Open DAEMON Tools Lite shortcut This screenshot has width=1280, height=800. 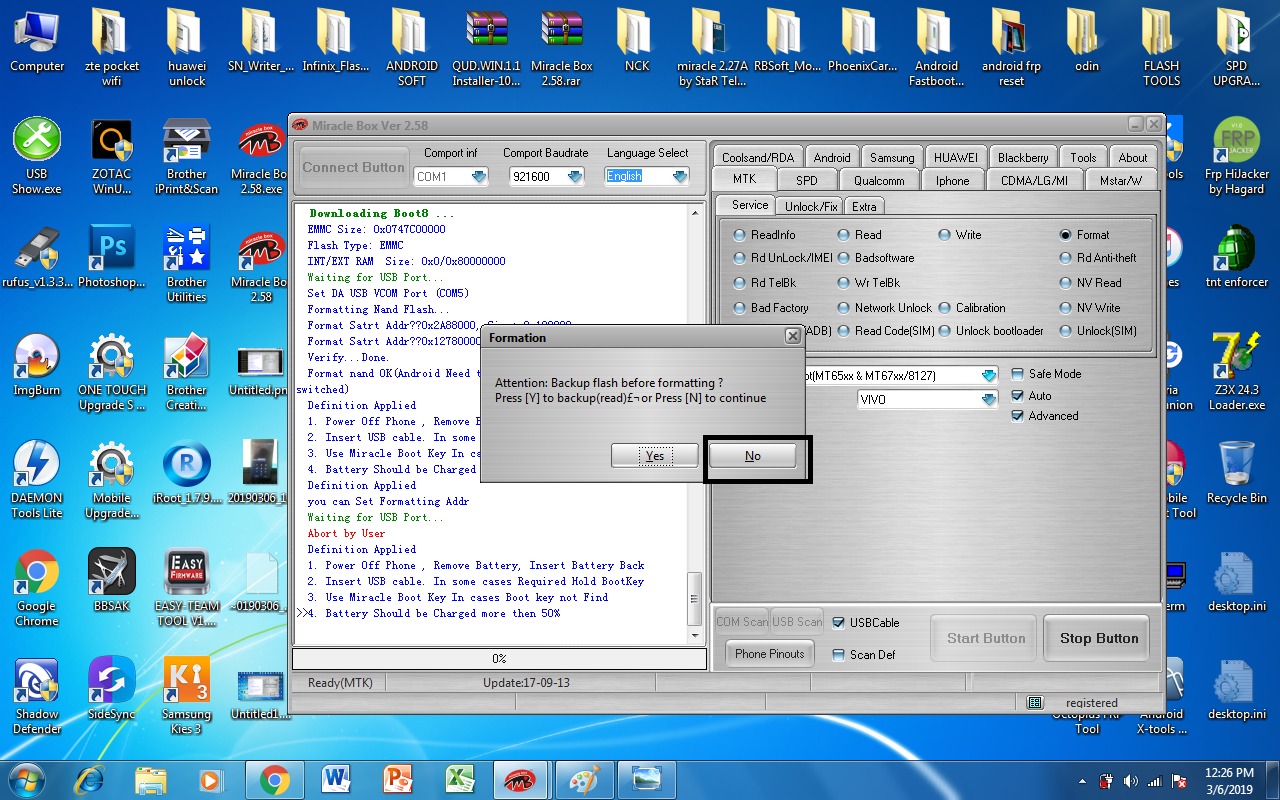pos(37,478)
